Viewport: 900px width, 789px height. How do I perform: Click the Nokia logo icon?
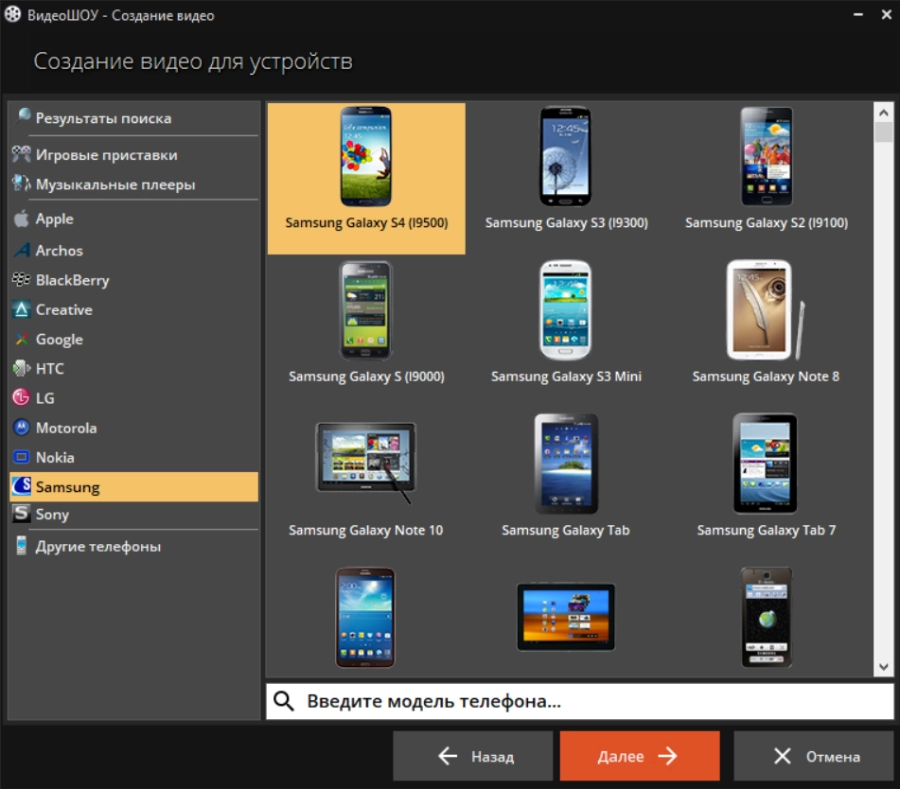coord(21,457)
